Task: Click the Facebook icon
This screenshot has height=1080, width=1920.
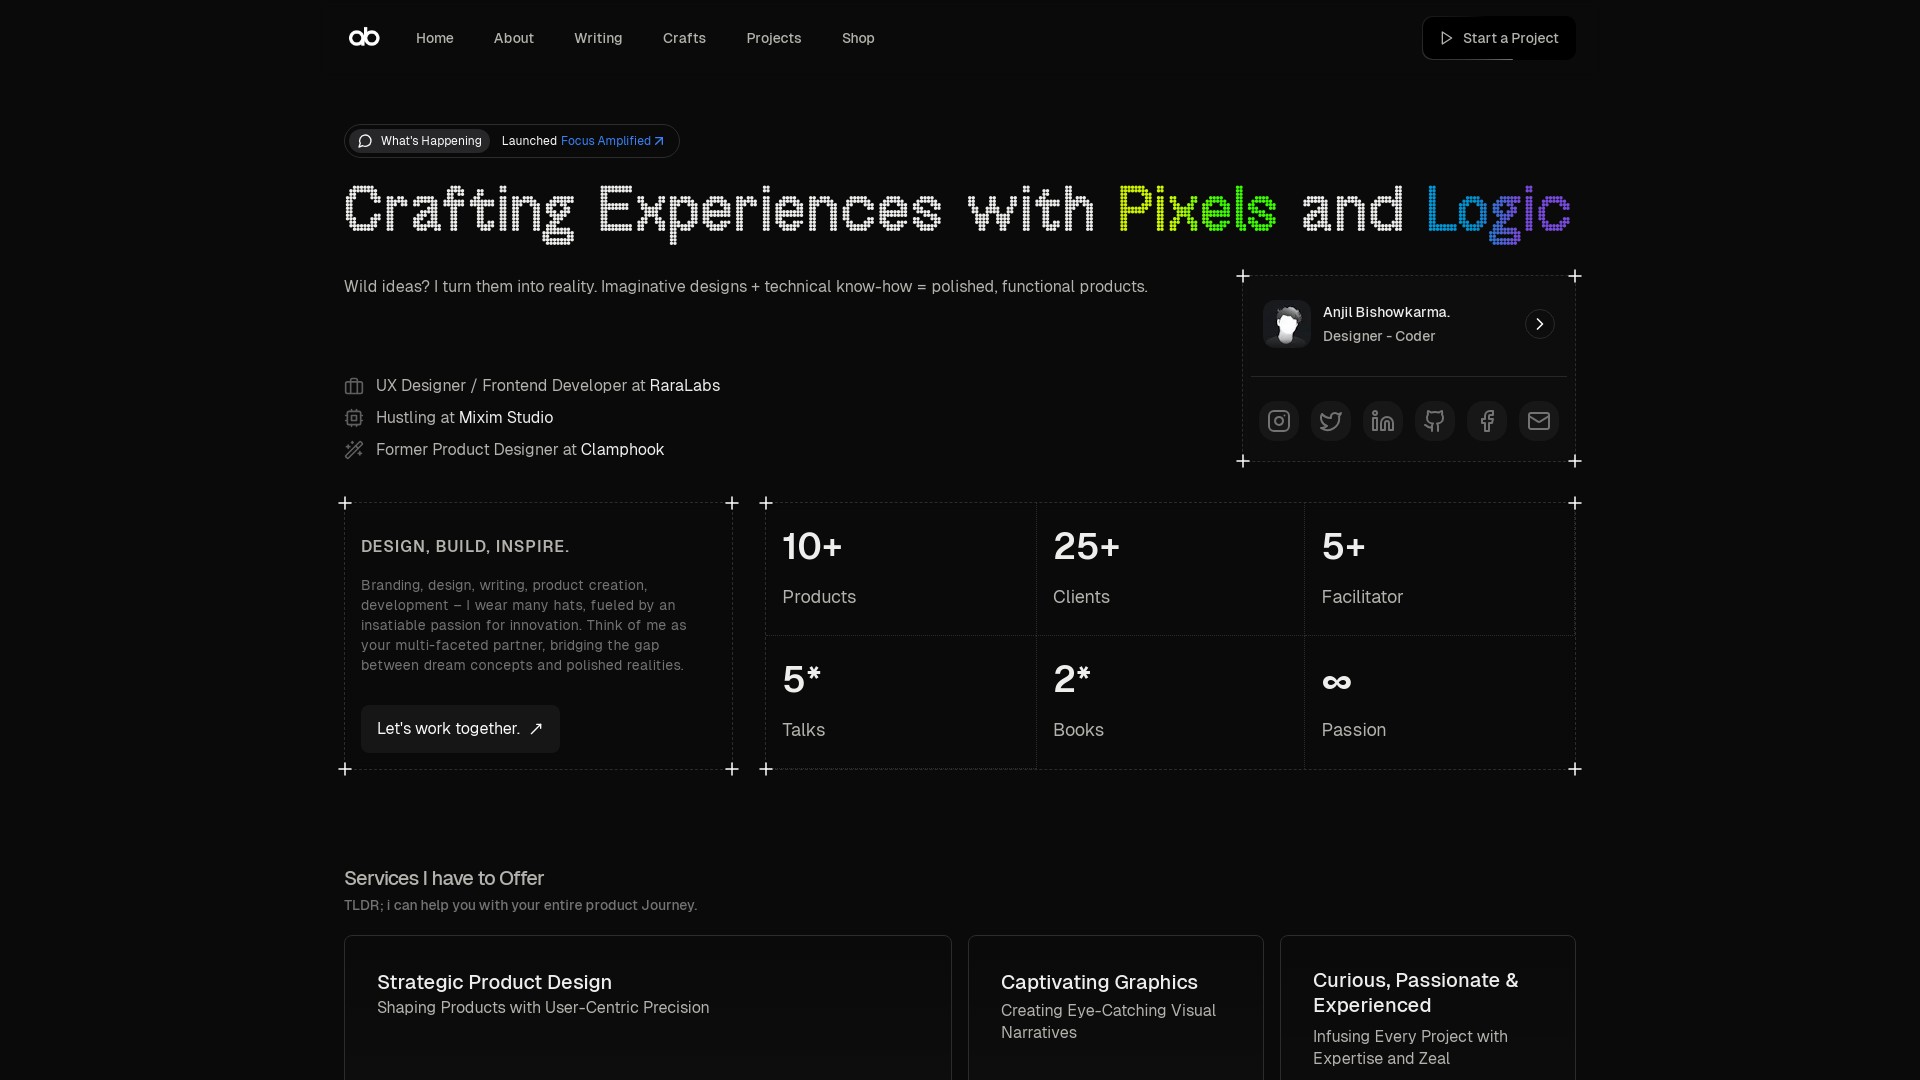Action: coord(1486,421)
